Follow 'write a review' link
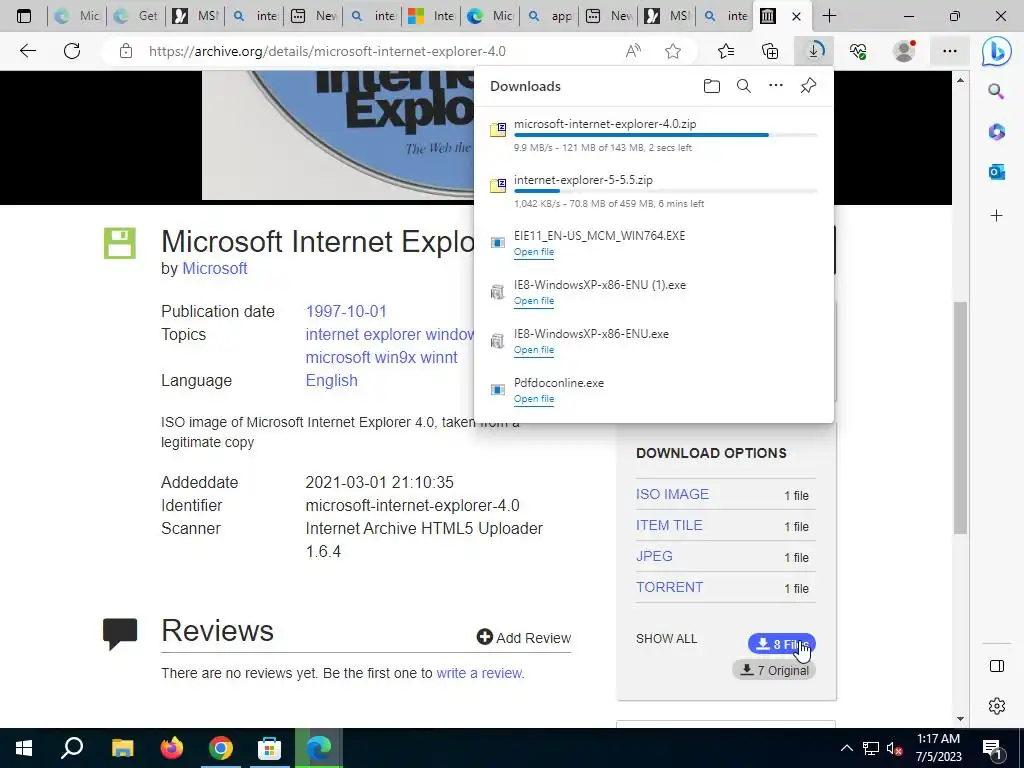Screen dimensions: 1024x768 [x=479, y=673]
